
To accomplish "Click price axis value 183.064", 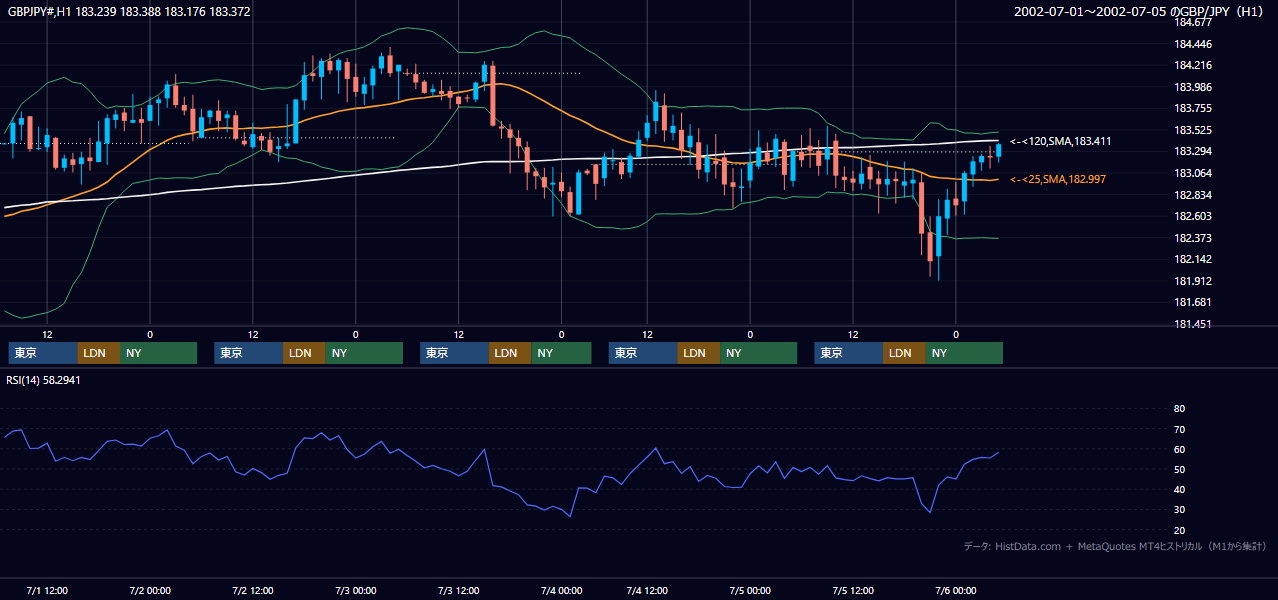I will pyautogui.click(x=1192, y=173).
